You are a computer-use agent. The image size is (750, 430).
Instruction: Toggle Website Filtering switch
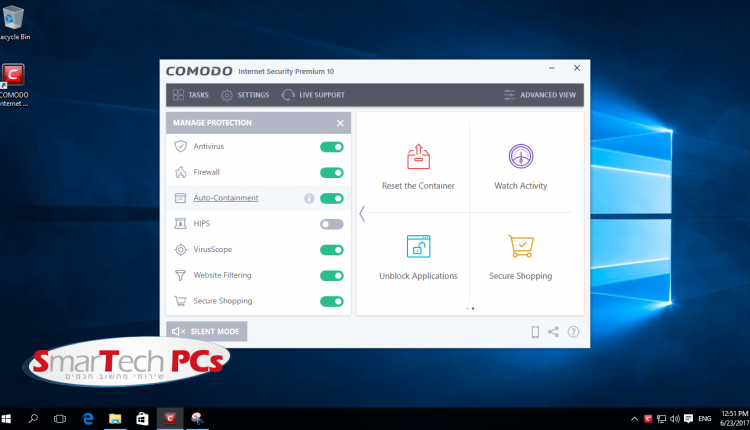tap(331, 276)
